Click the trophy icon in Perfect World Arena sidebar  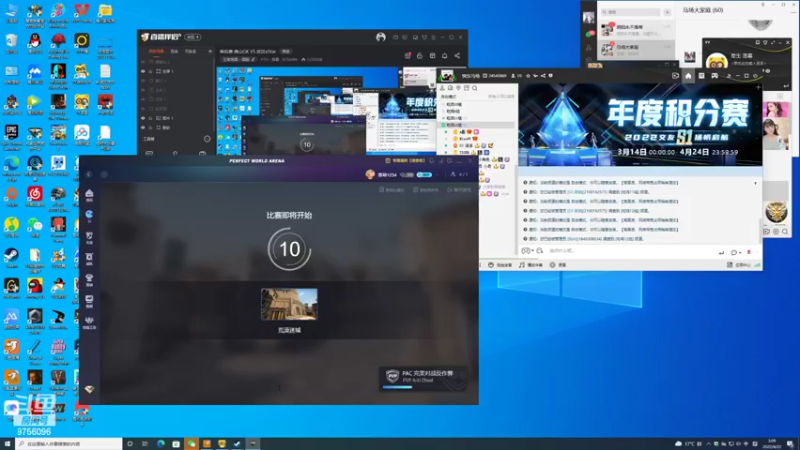[x=89, y=279]
